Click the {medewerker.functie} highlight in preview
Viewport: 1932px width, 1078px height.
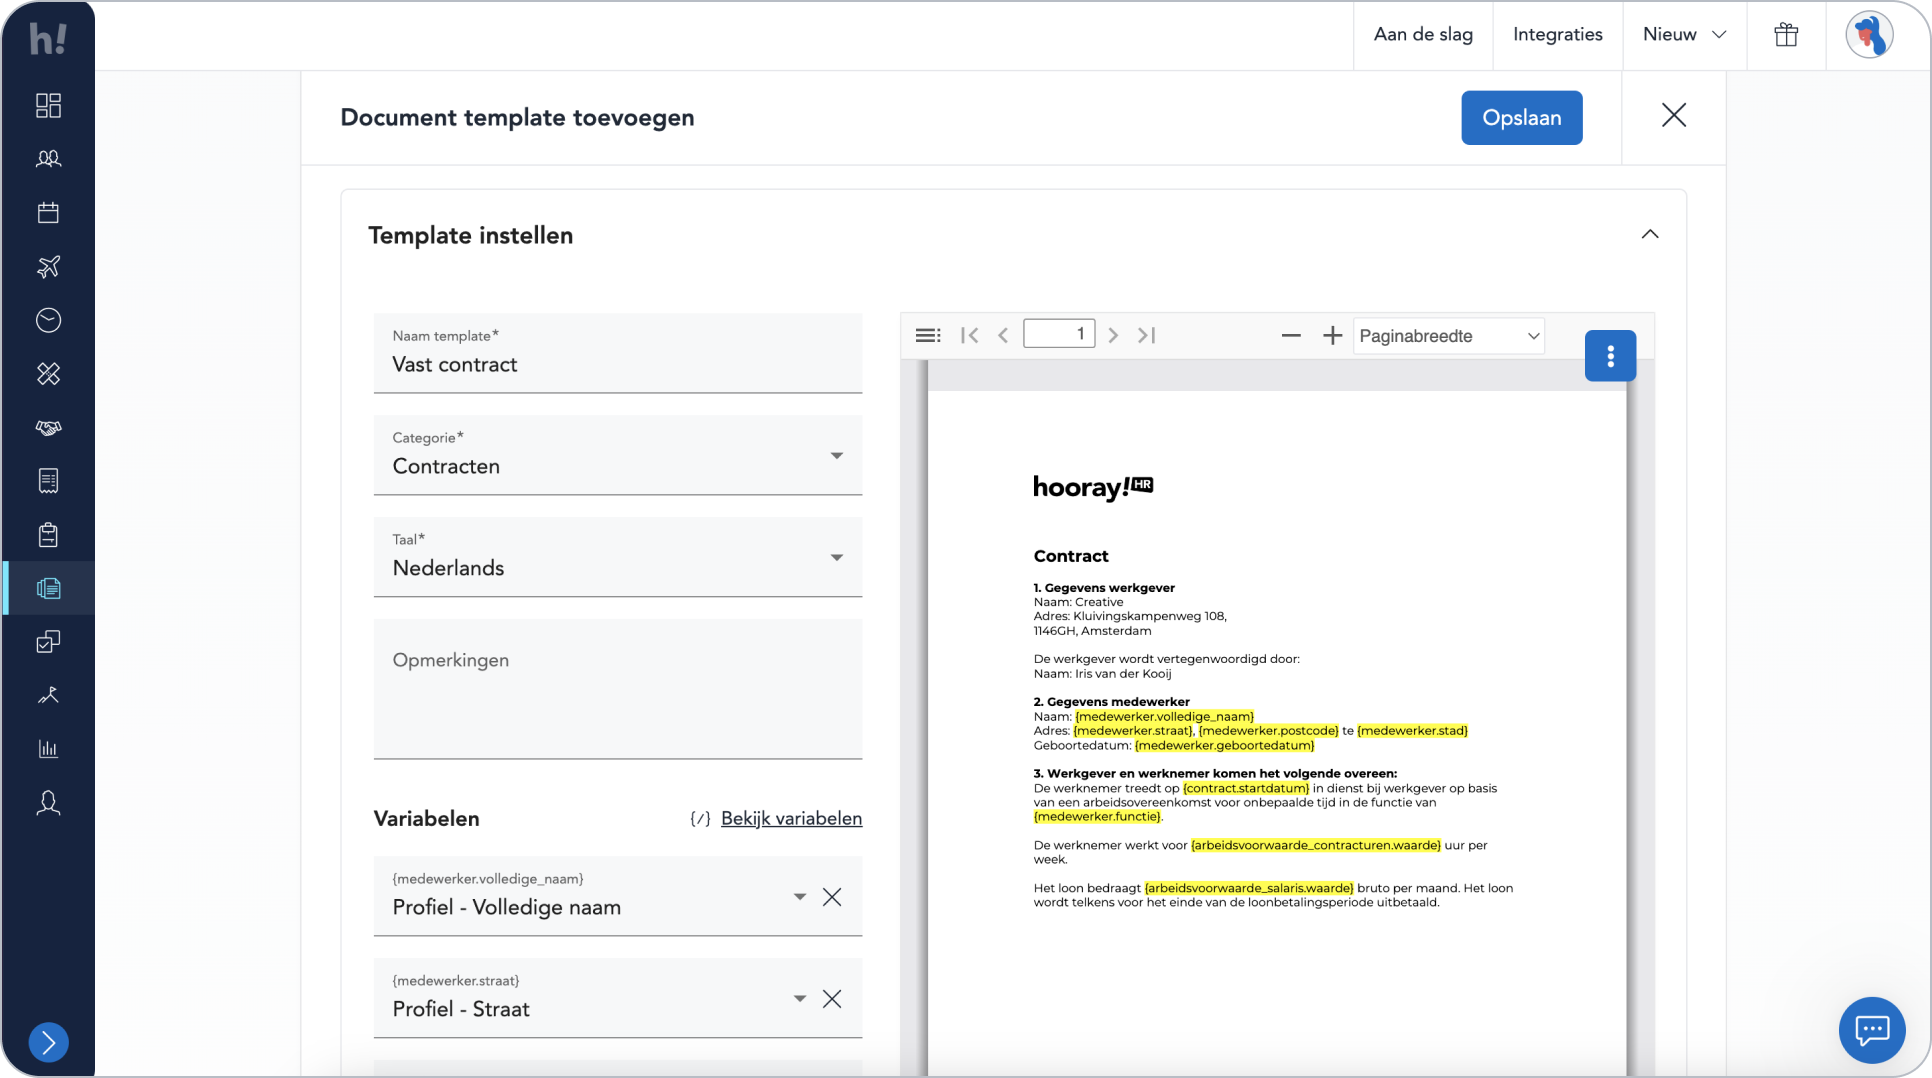tap(1097, 816)
